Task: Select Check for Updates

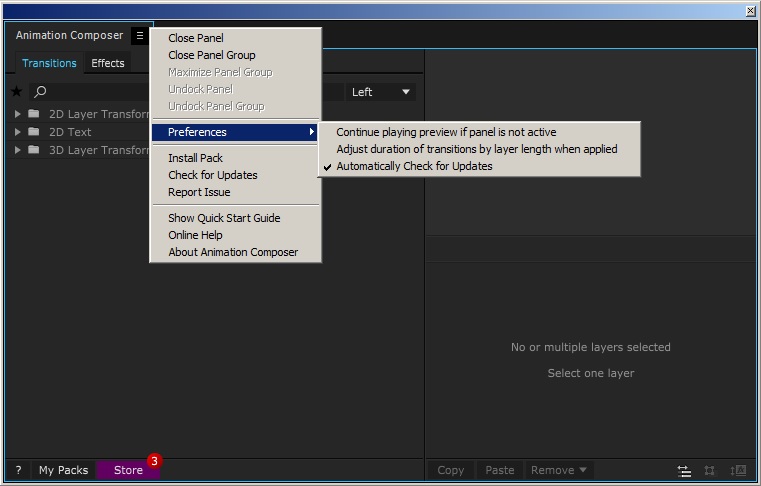Action: [235, 175]
